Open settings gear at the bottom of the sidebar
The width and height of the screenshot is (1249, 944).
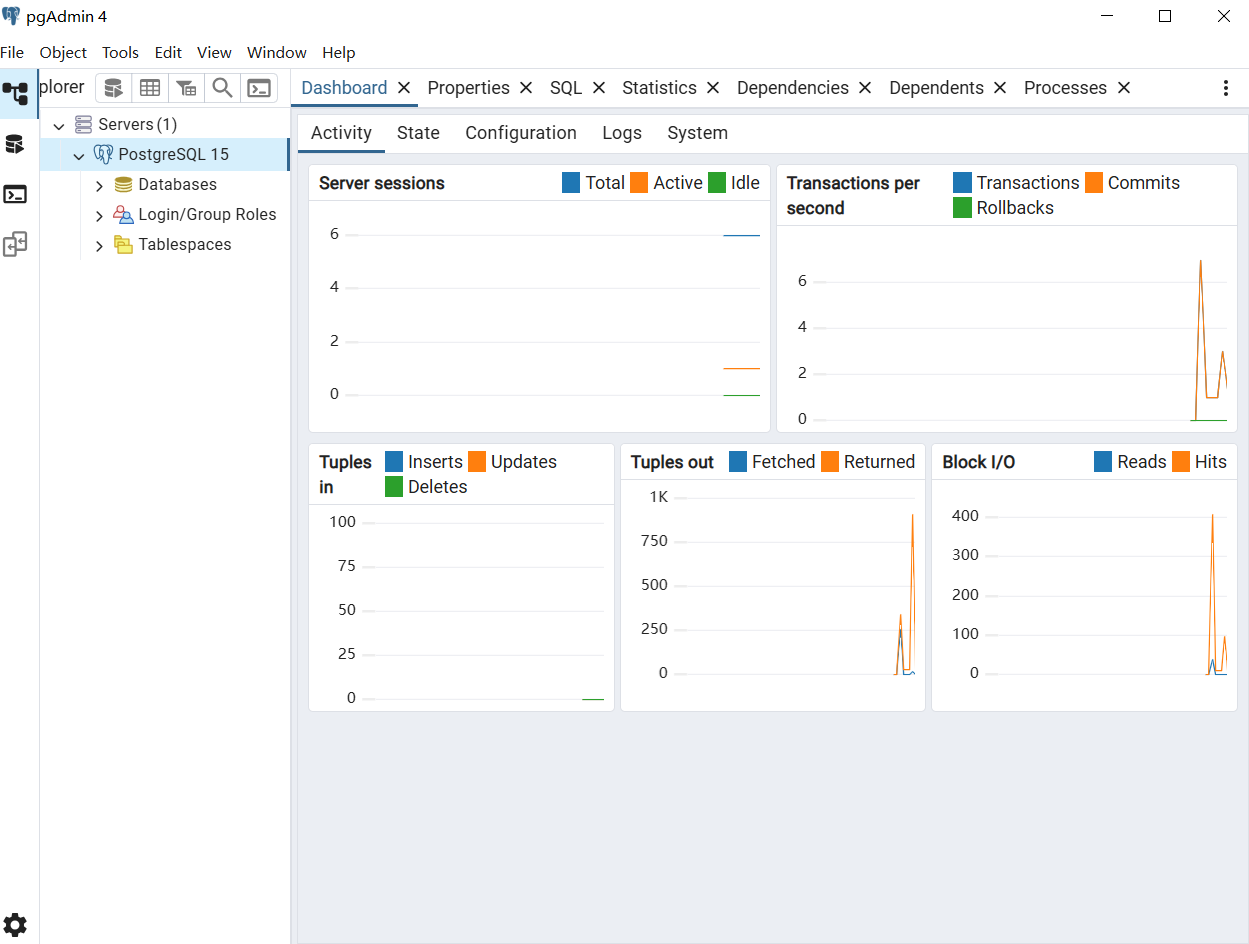coord(15,925)
